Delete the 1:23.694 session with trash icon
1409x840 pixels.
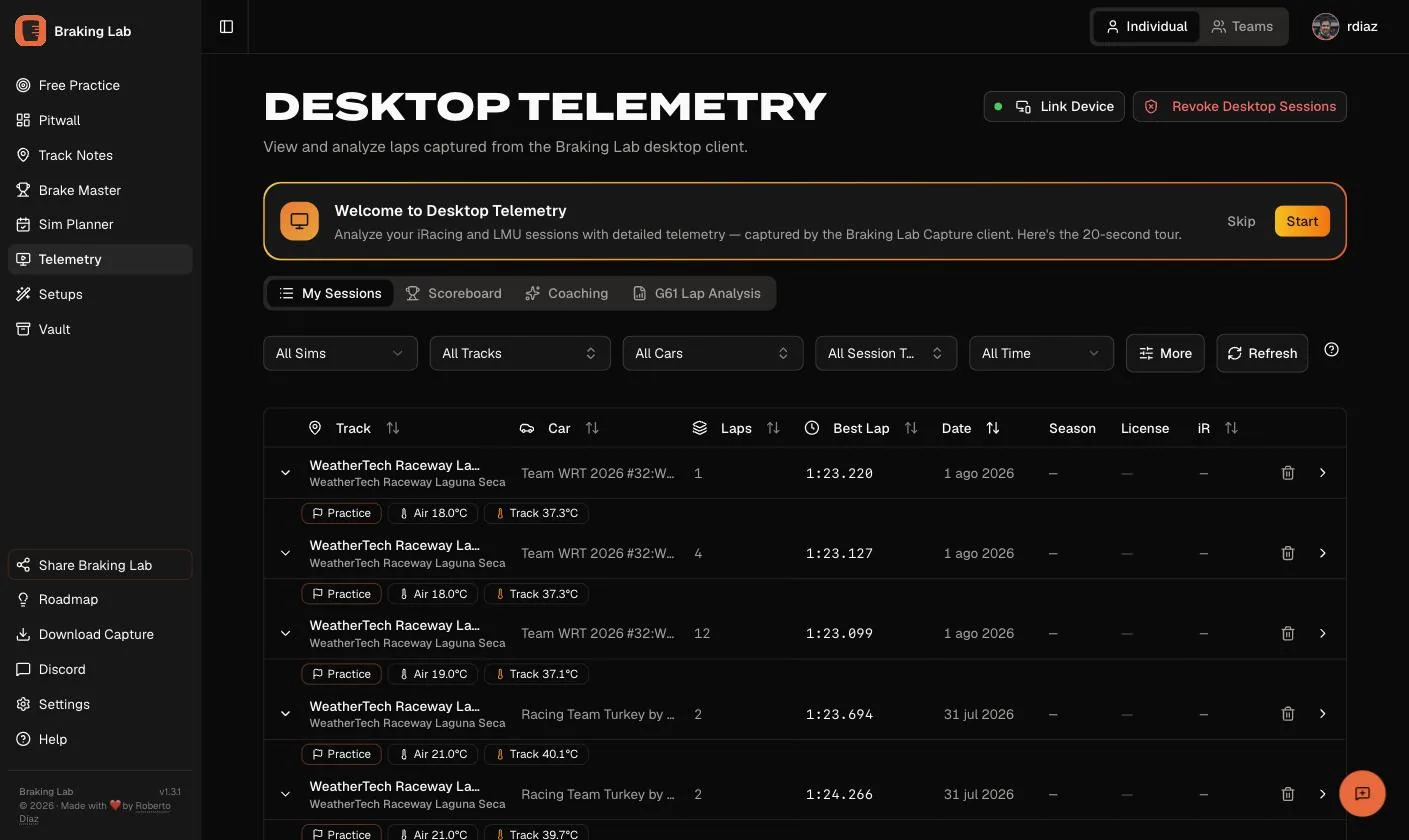point(1288,714)
